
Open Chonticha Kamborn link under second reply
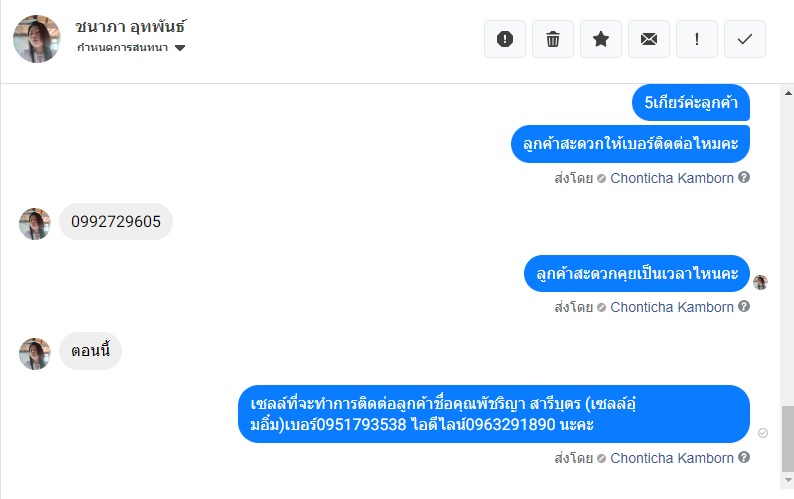point(672,307)
